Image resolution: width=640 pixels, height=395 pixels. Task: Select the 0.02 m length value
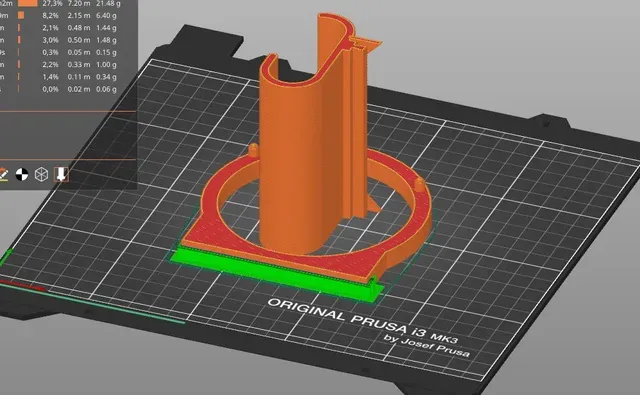79,89
